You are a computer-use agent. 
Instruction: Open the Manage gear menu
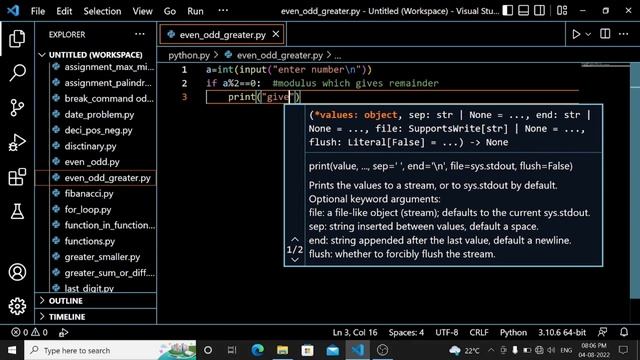[x=17, y=306]
